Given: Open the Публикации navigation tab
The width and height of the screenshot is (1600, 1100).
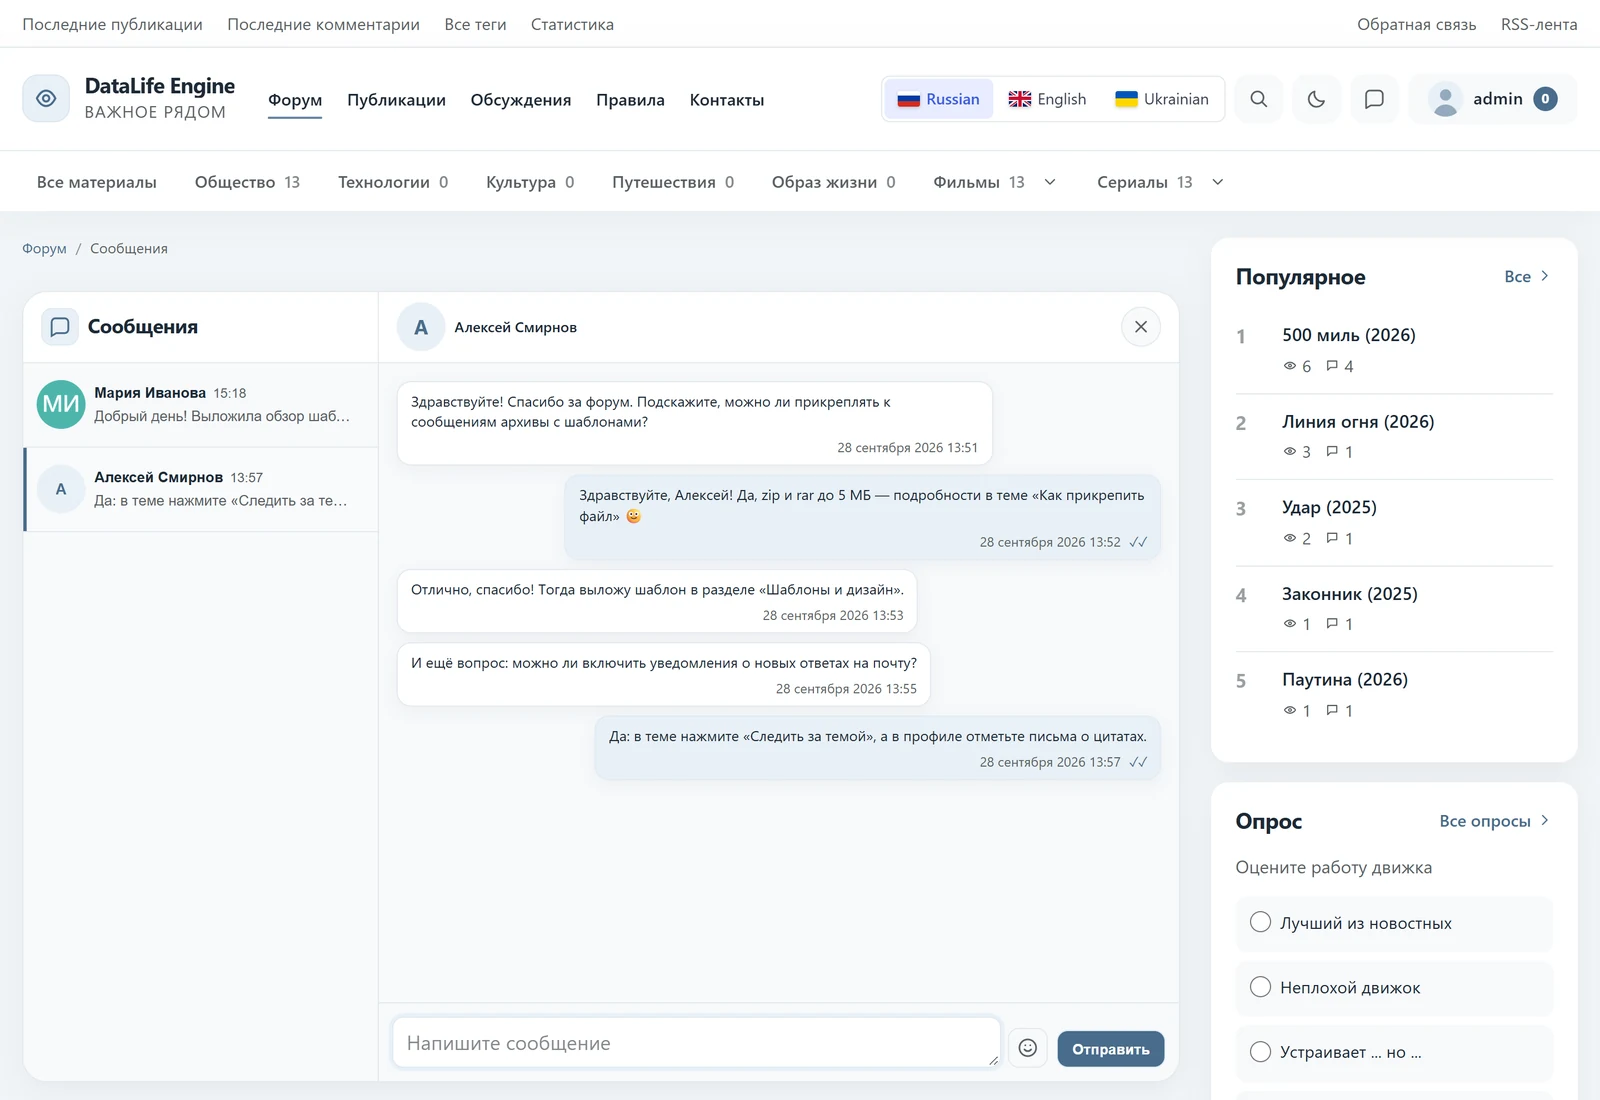Looking at the screenshot, I should [x=396, y=100].
